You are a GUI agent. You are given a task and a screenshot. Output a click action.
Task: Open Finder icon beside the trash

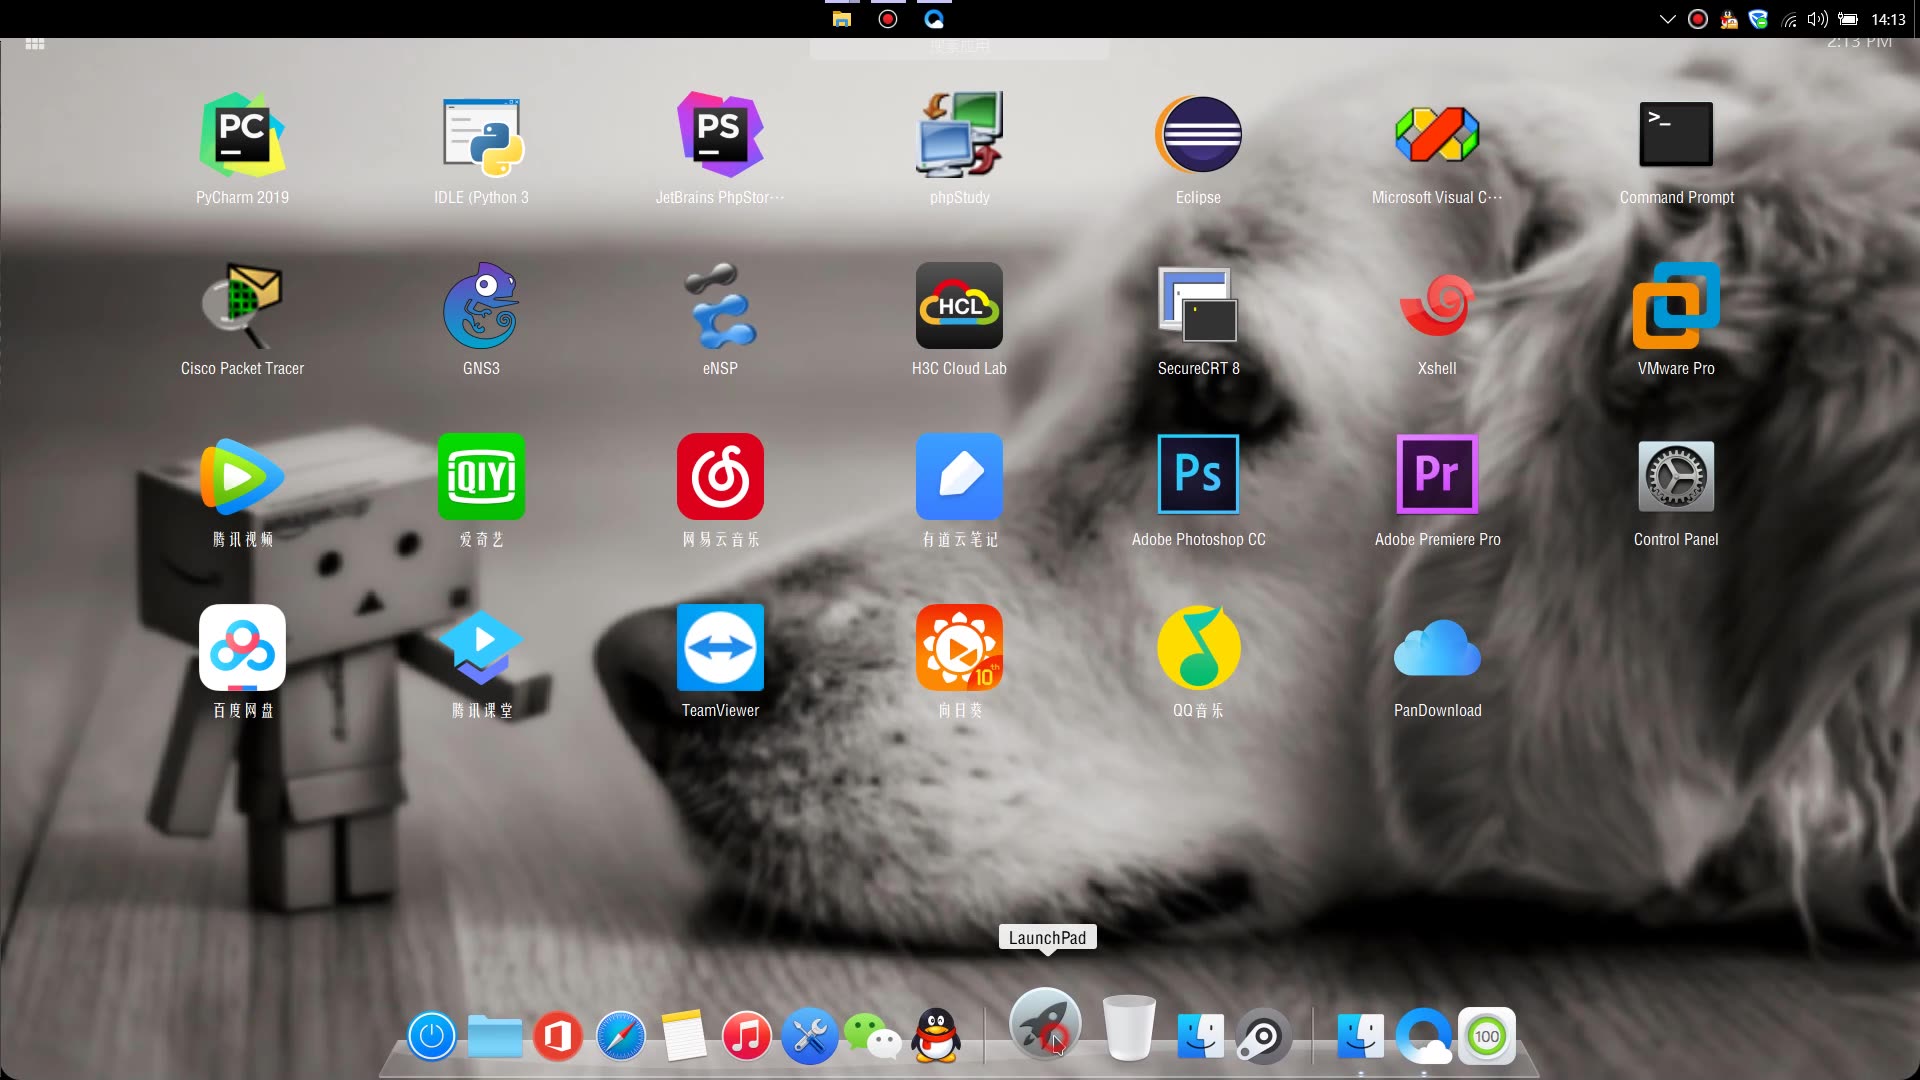(1200, 1036)
